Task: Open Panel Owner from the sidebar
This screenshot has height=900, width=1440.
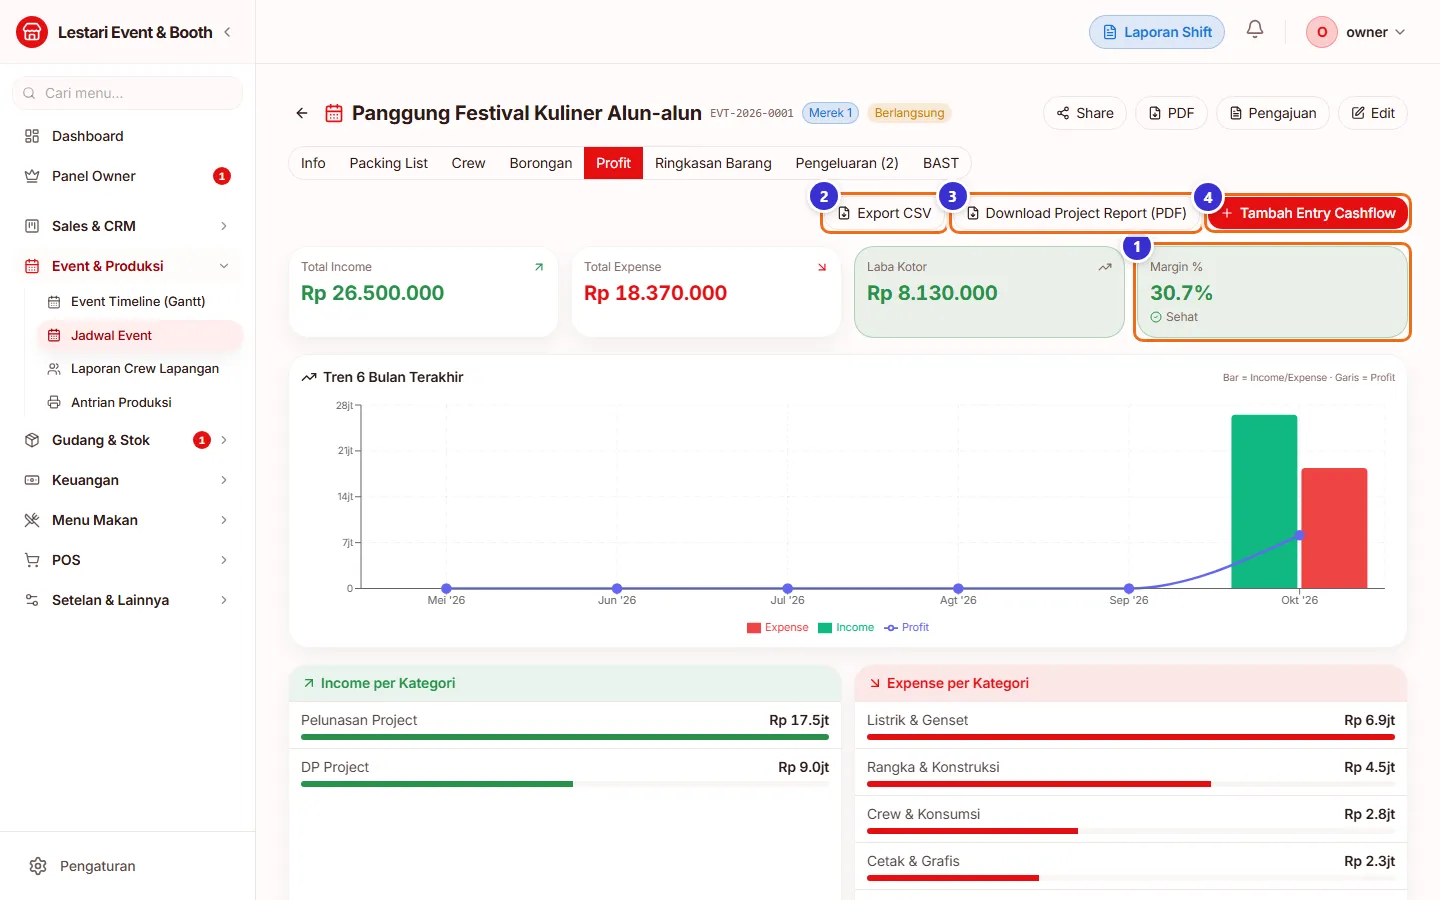Action: [127, 176]
